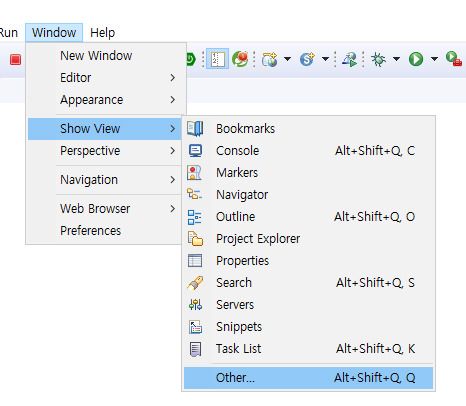Click the Outline view icon
The height and width of the screenshot is (406, 466).
tap(194, 217)
